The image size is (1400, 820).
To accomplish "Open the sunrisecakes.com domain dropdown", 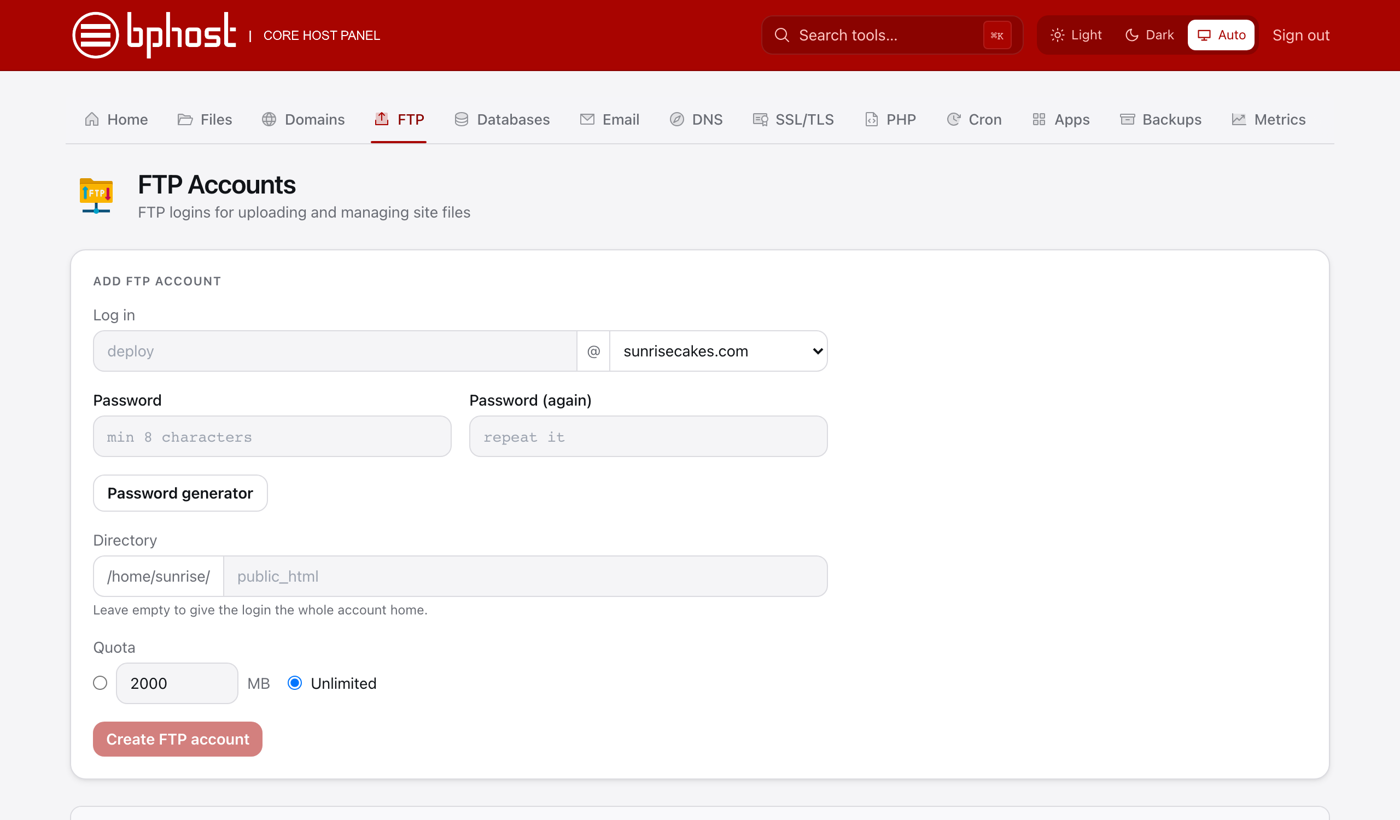I will pyautogui.click(x=718, y=351).
